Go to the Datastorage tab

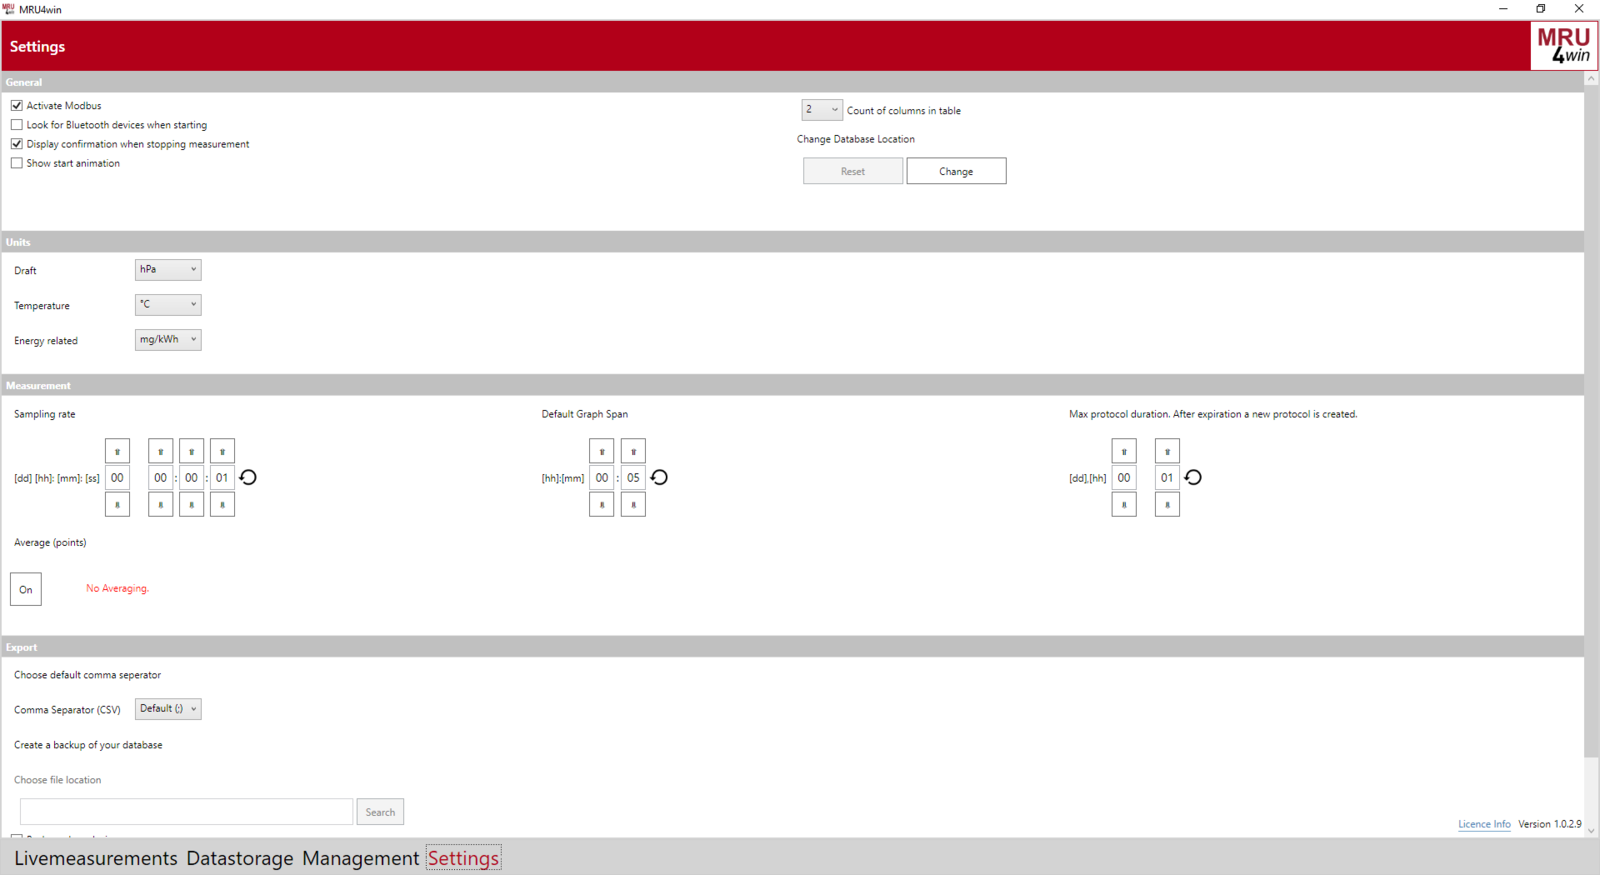(x=240, y=858)
